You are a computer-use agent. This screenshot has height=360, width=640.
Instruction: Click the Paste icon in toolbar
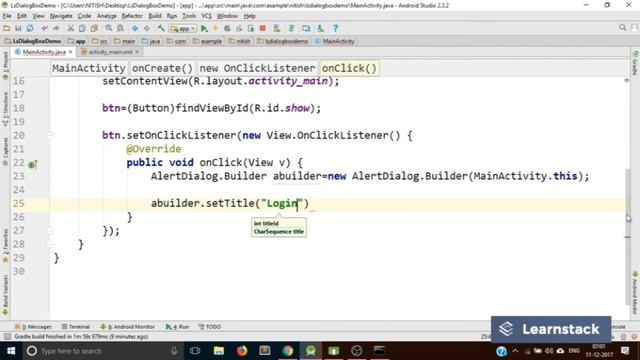(94, 28)
